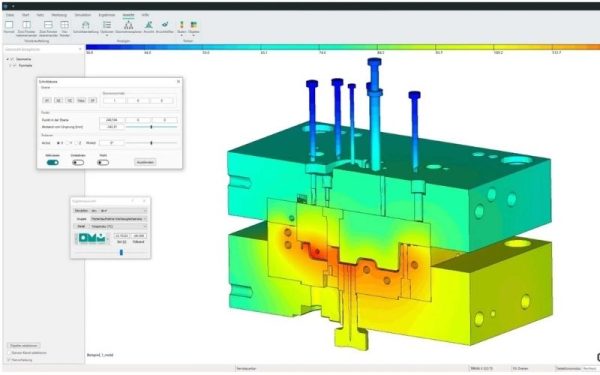The height and width of the screenshot is (375, 600).
Task: Close the Ergebnisauswahl results dialog
Action: coord(144,201)
